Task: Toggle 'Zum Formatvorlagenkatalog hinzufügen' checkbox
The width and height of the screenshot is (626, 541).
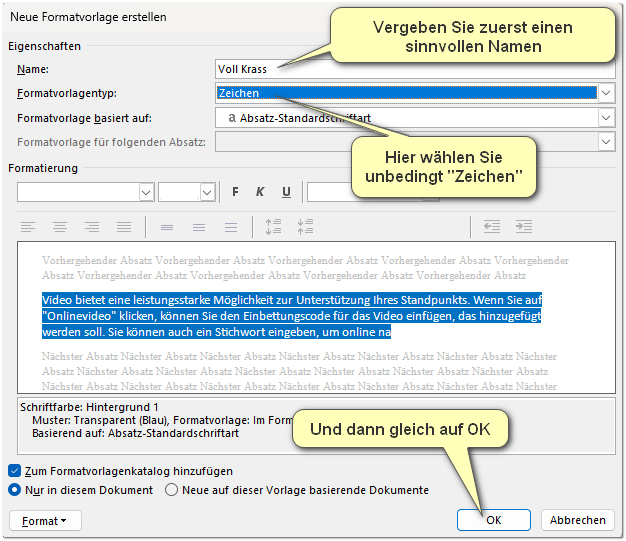Action: pyautogui.click(x=15, y=470)
